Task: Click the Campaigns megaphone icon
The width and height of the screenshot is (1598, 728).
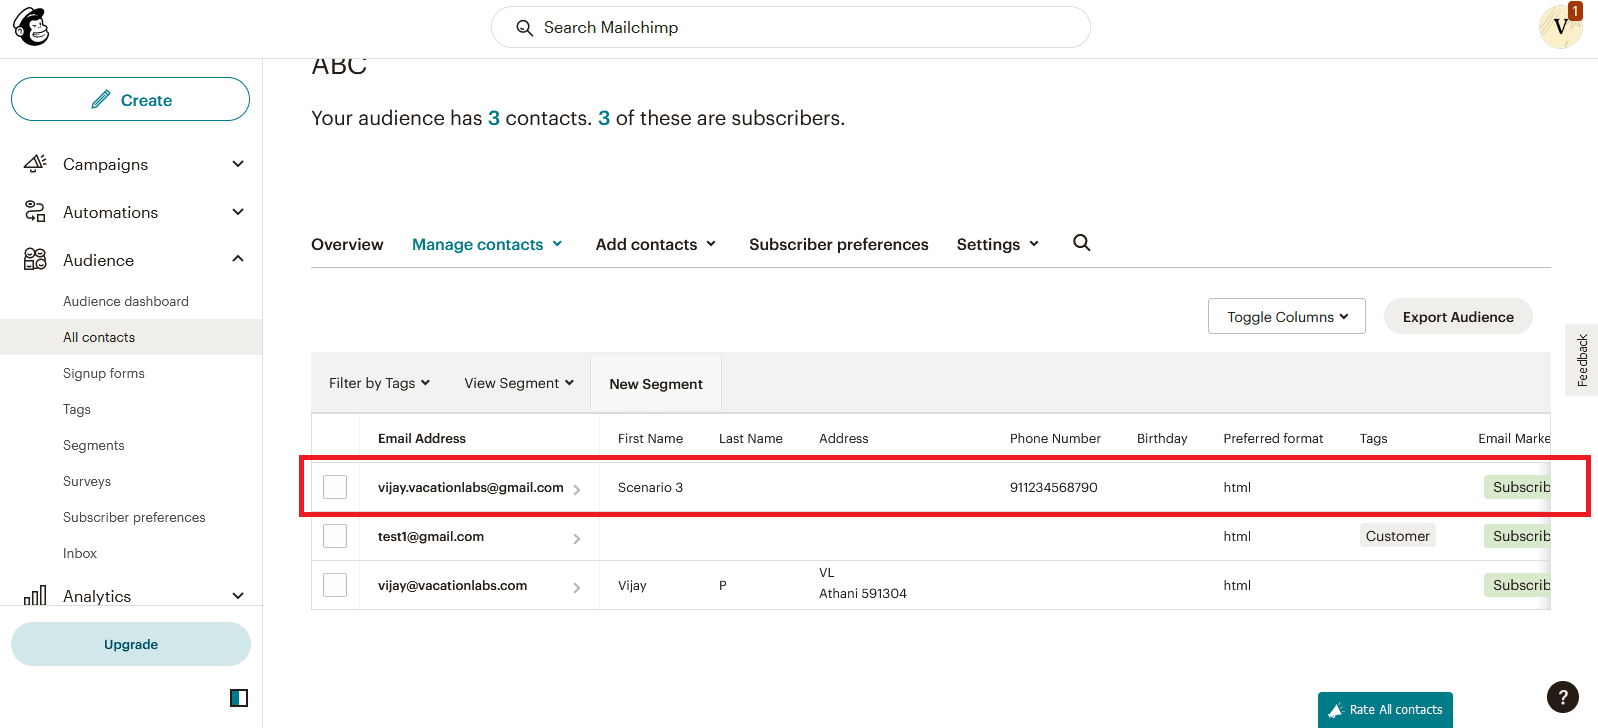Action: (x=35, y=163)
